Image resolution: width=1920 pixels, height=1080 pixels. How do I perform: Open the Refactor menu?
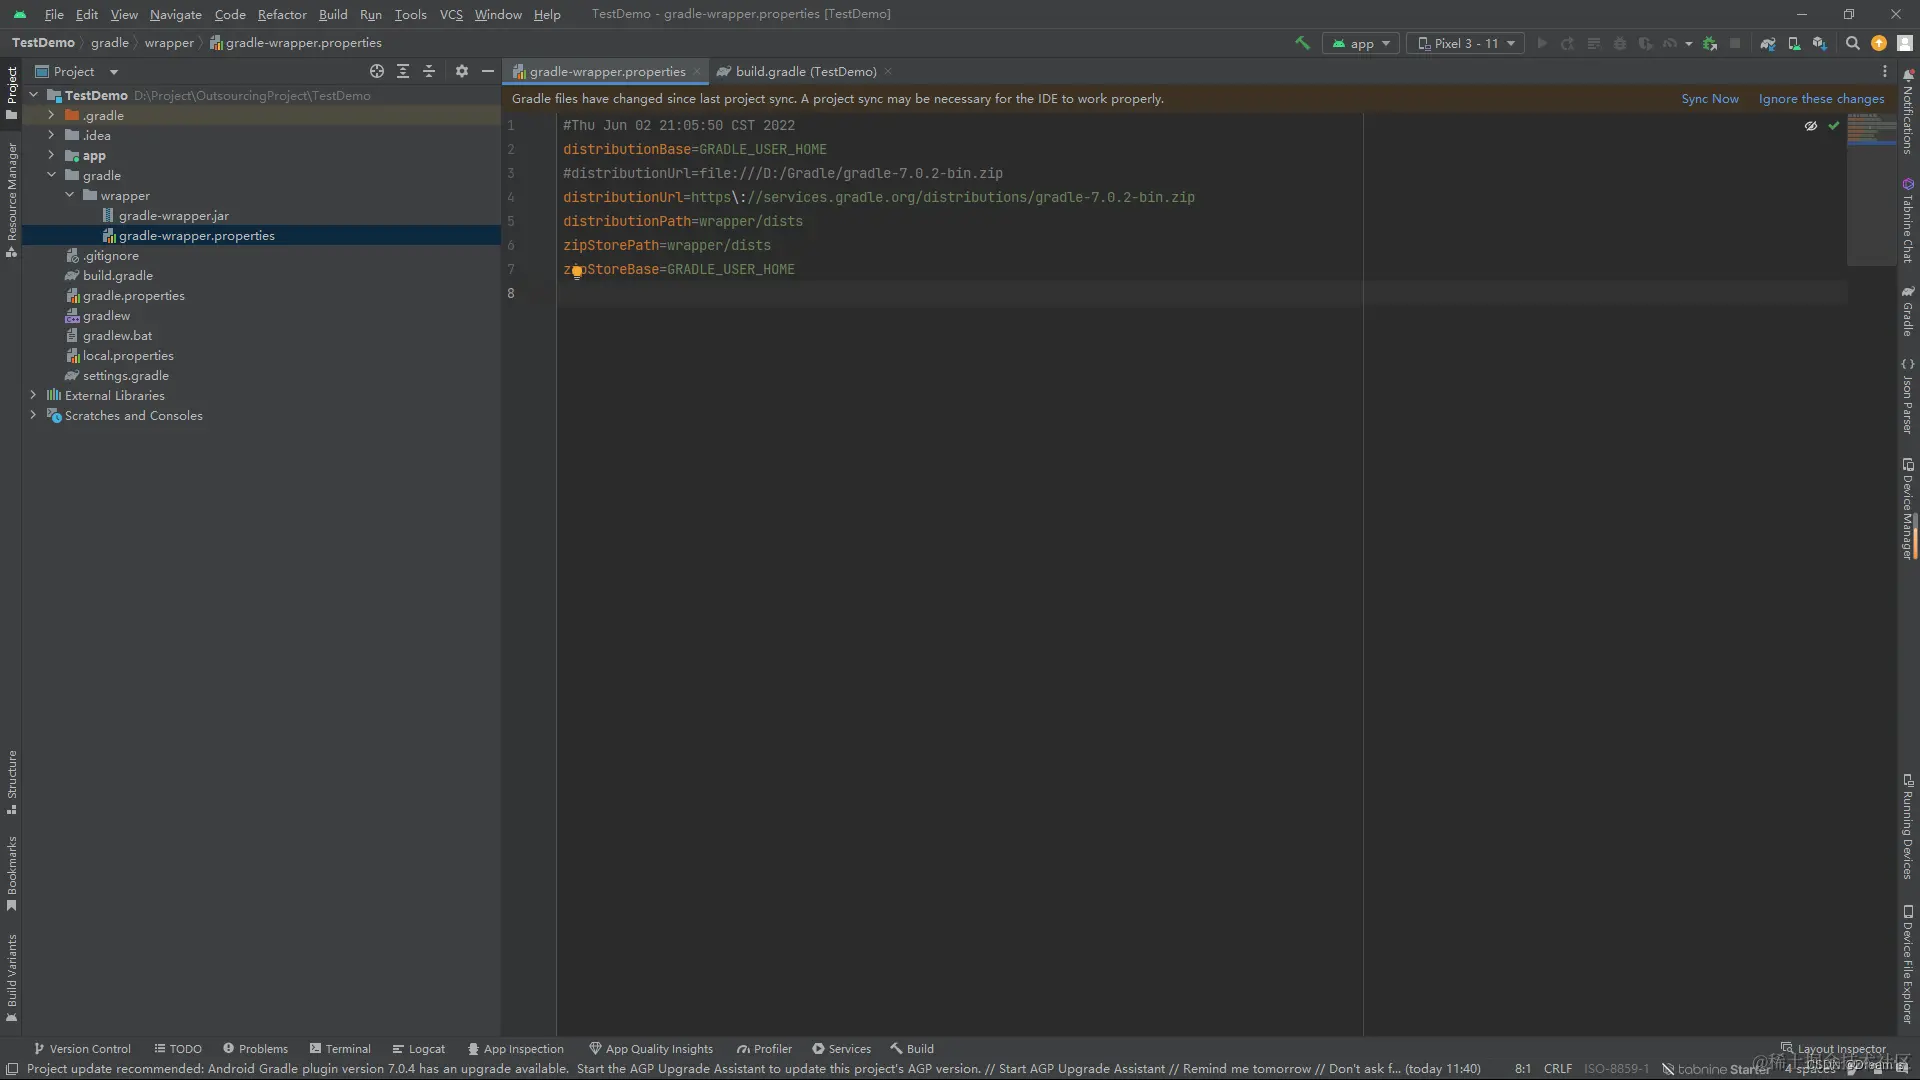click(282, 14)
